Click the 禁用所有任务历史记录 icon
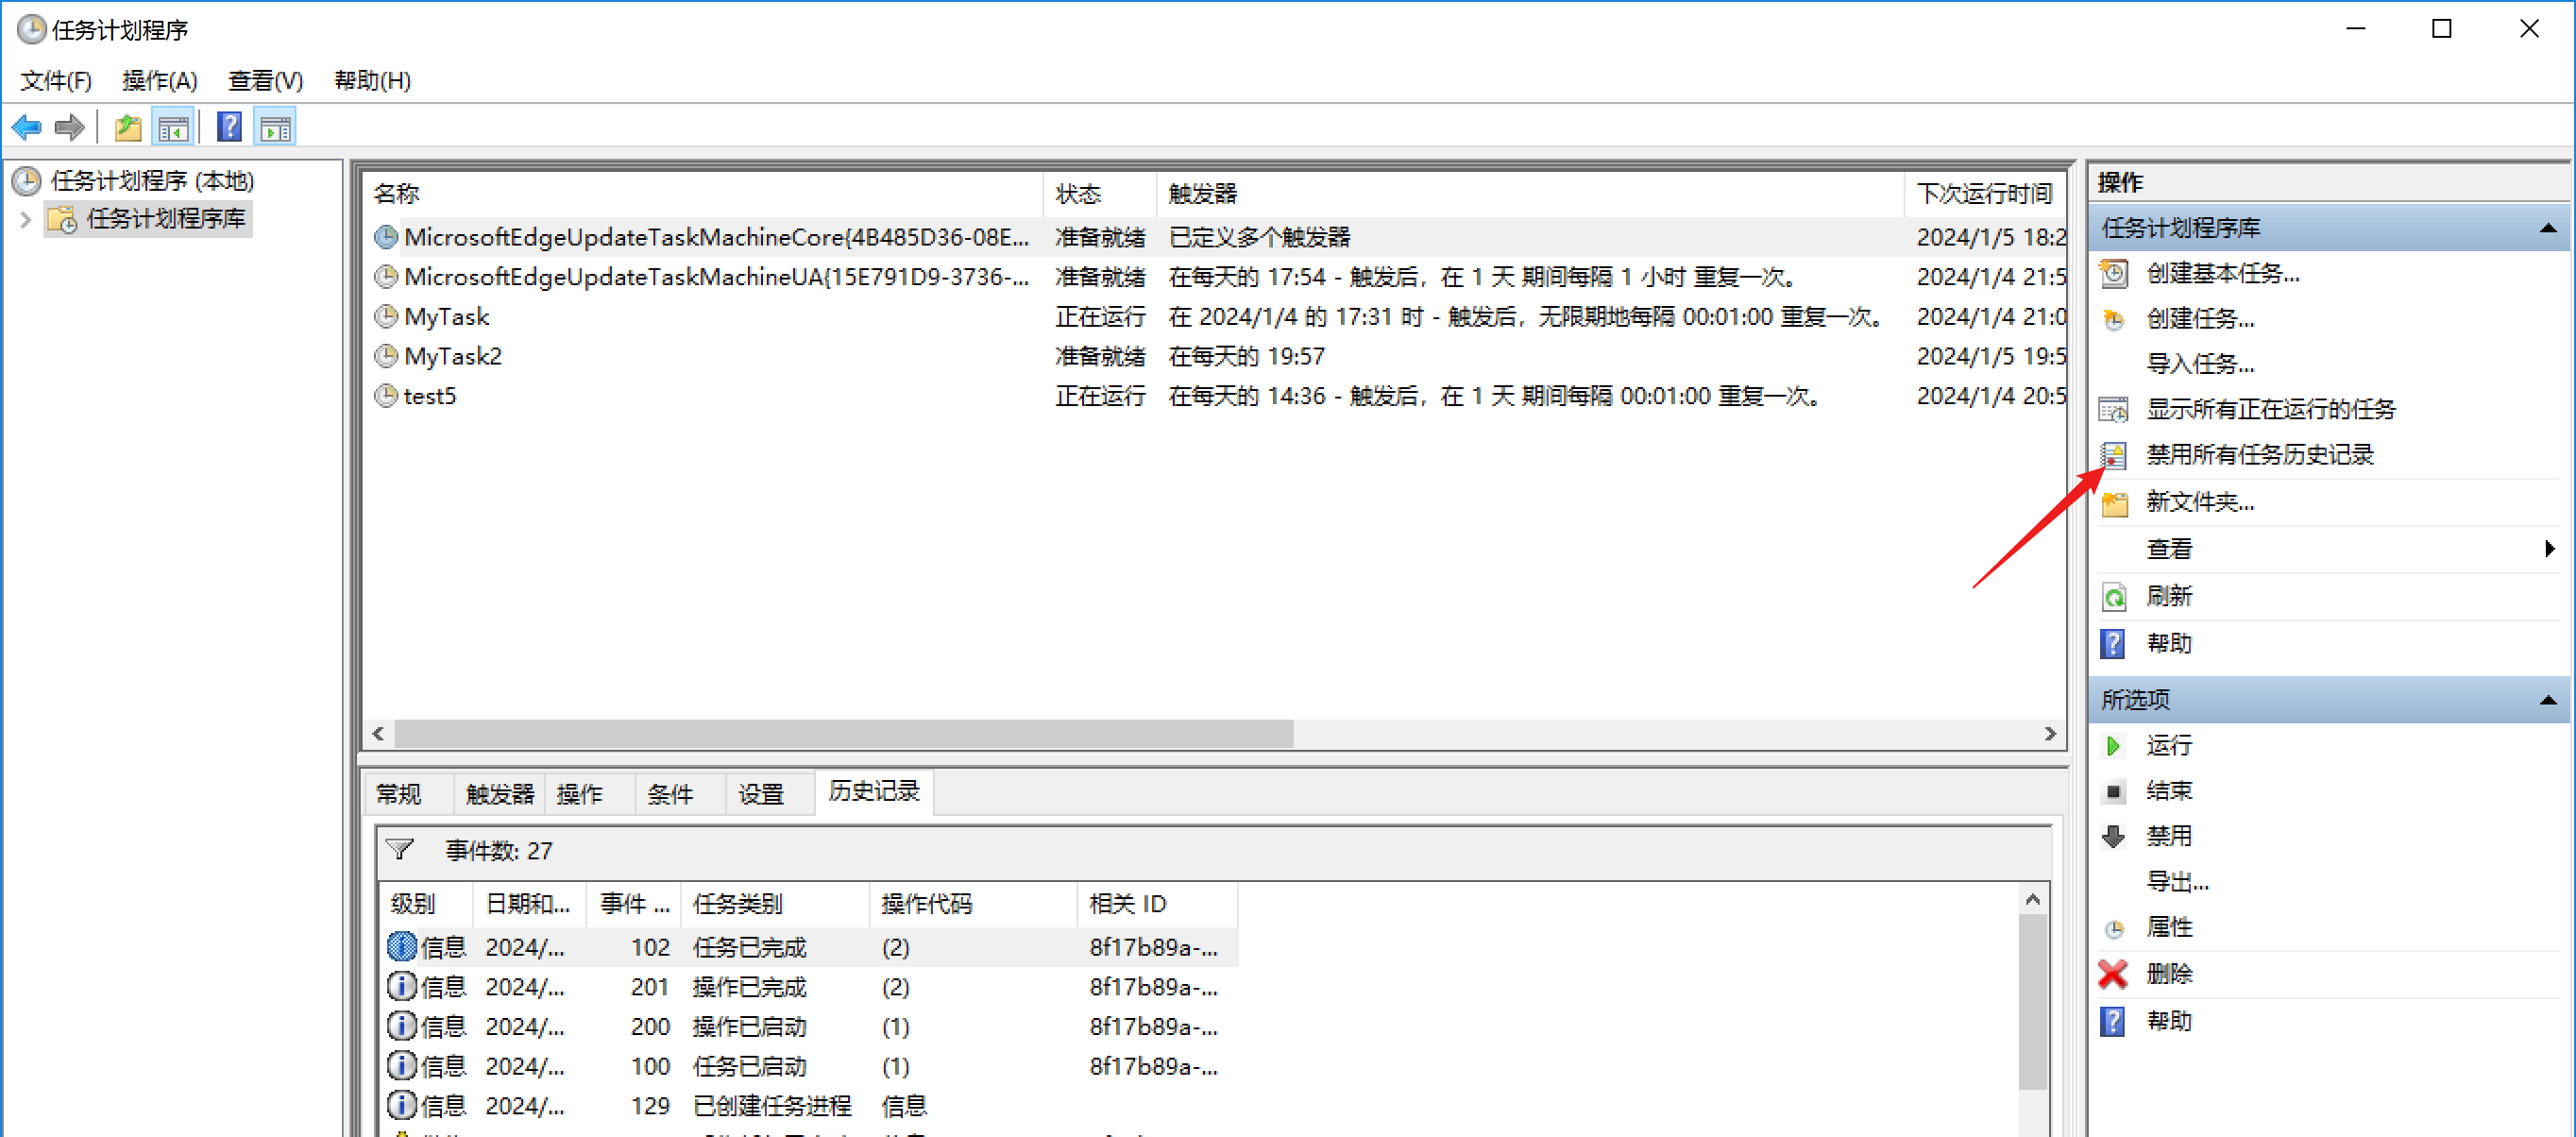This screenshot has height=1137, width=2576. click(2114, 455)
